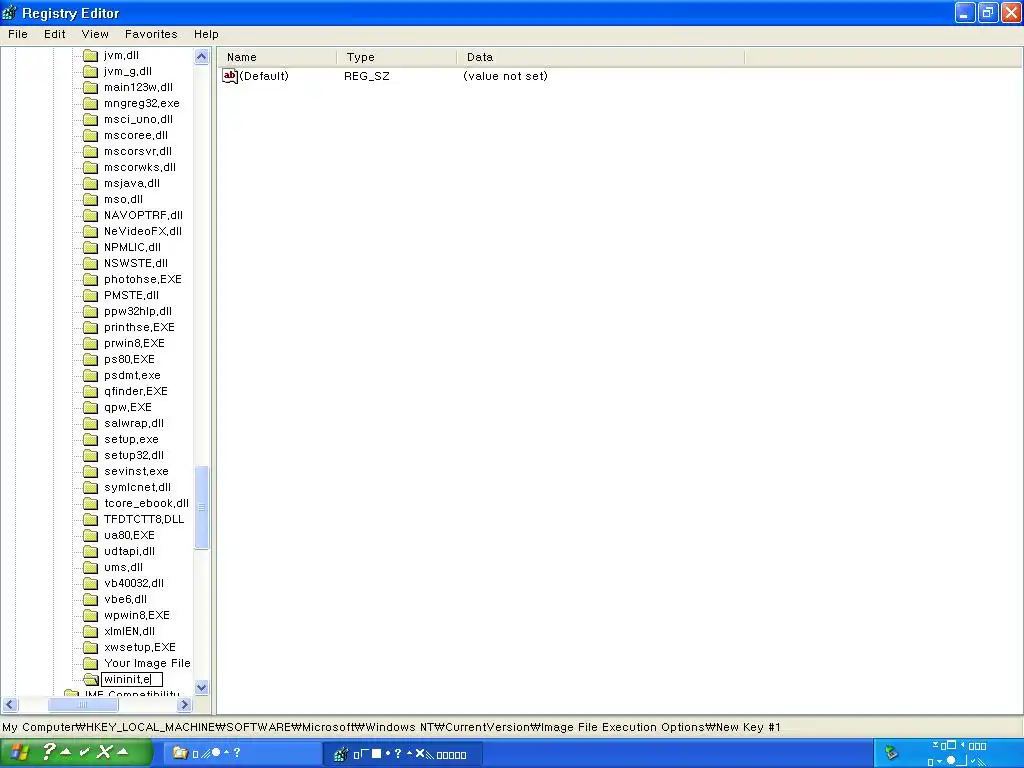Click the Name column header
The image size is (1024, 768).
[x=277, y=57]
